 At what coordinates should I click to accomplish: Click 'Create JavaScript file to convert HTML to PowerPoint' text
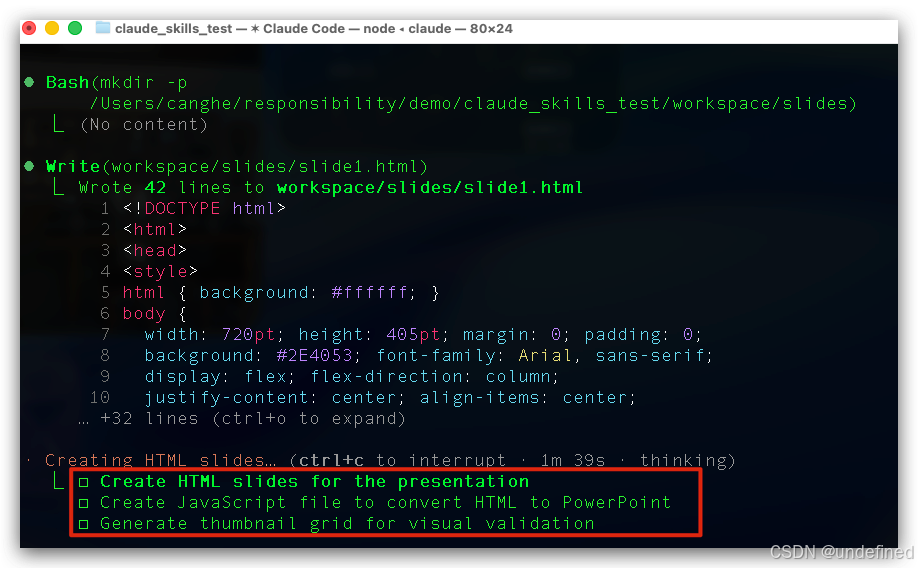[x=385, y=502]
